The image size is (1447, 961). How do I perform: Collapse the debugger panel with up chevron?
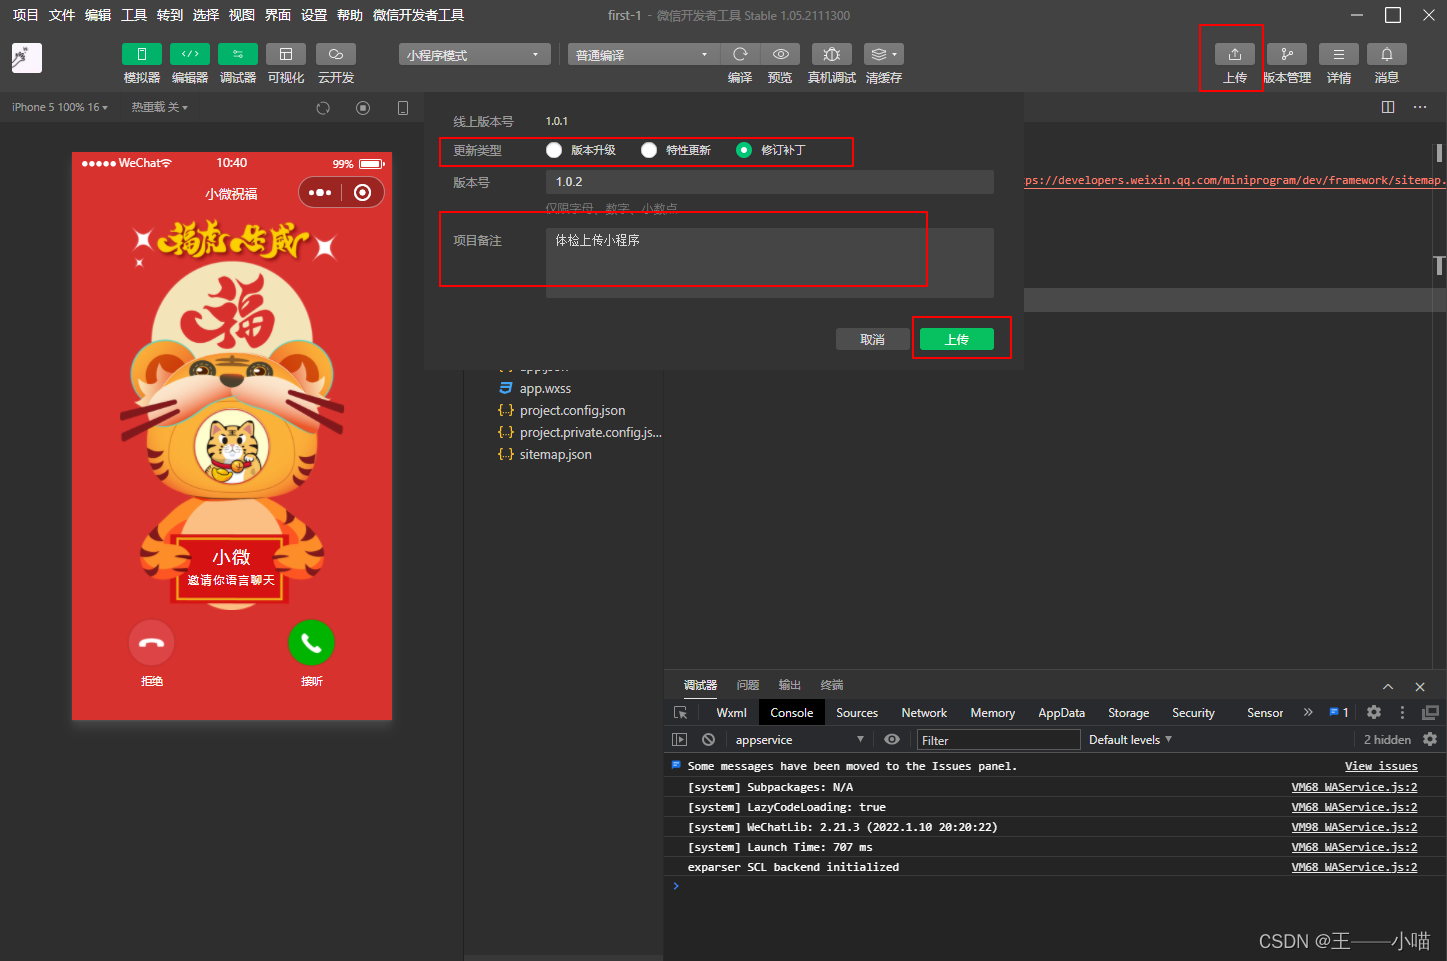pos(1388,686)
